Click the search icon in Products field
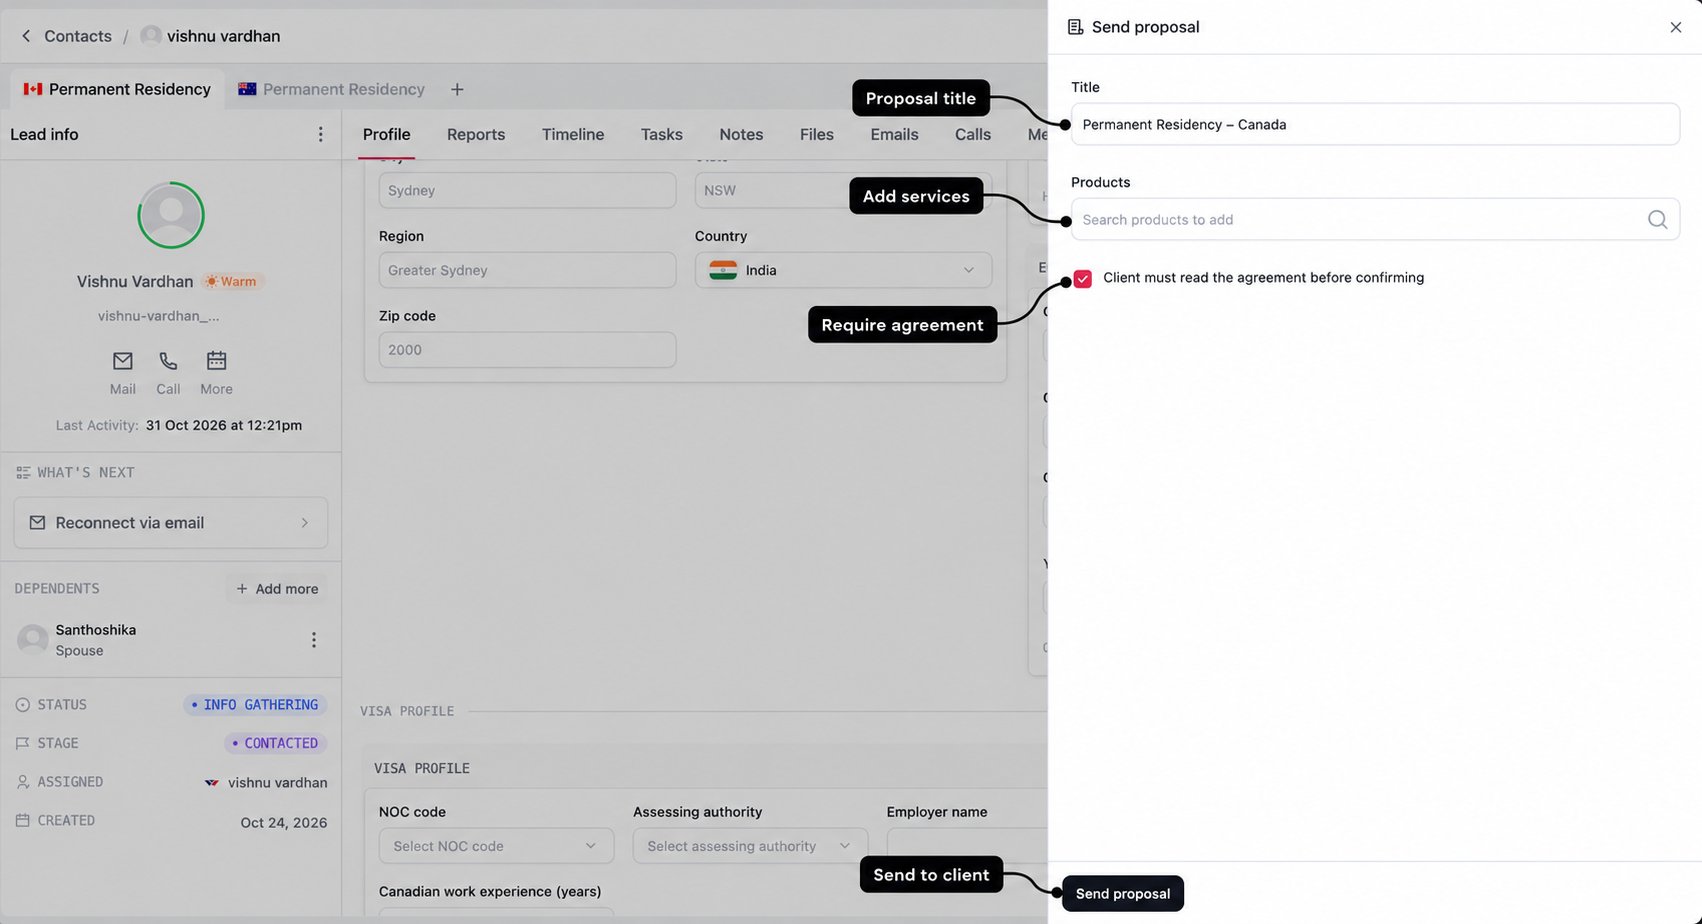Screen dimensions: 1702x924 coord(1657,220)
